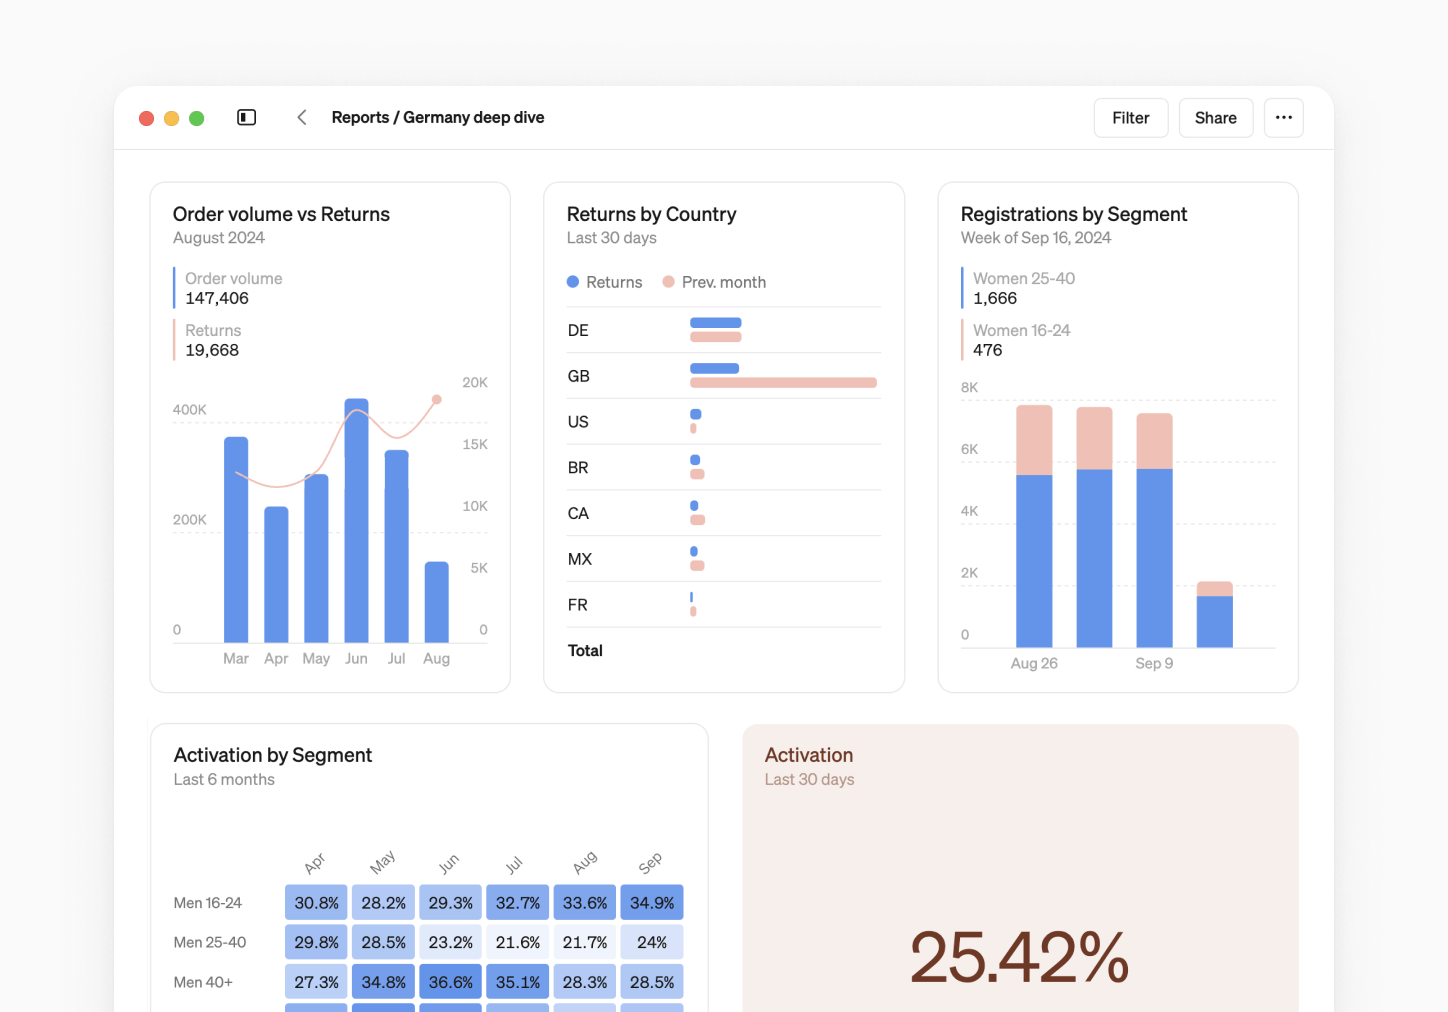Go back with the chevron arrow
The image size is (1448, 1012).
pos(301,117)
